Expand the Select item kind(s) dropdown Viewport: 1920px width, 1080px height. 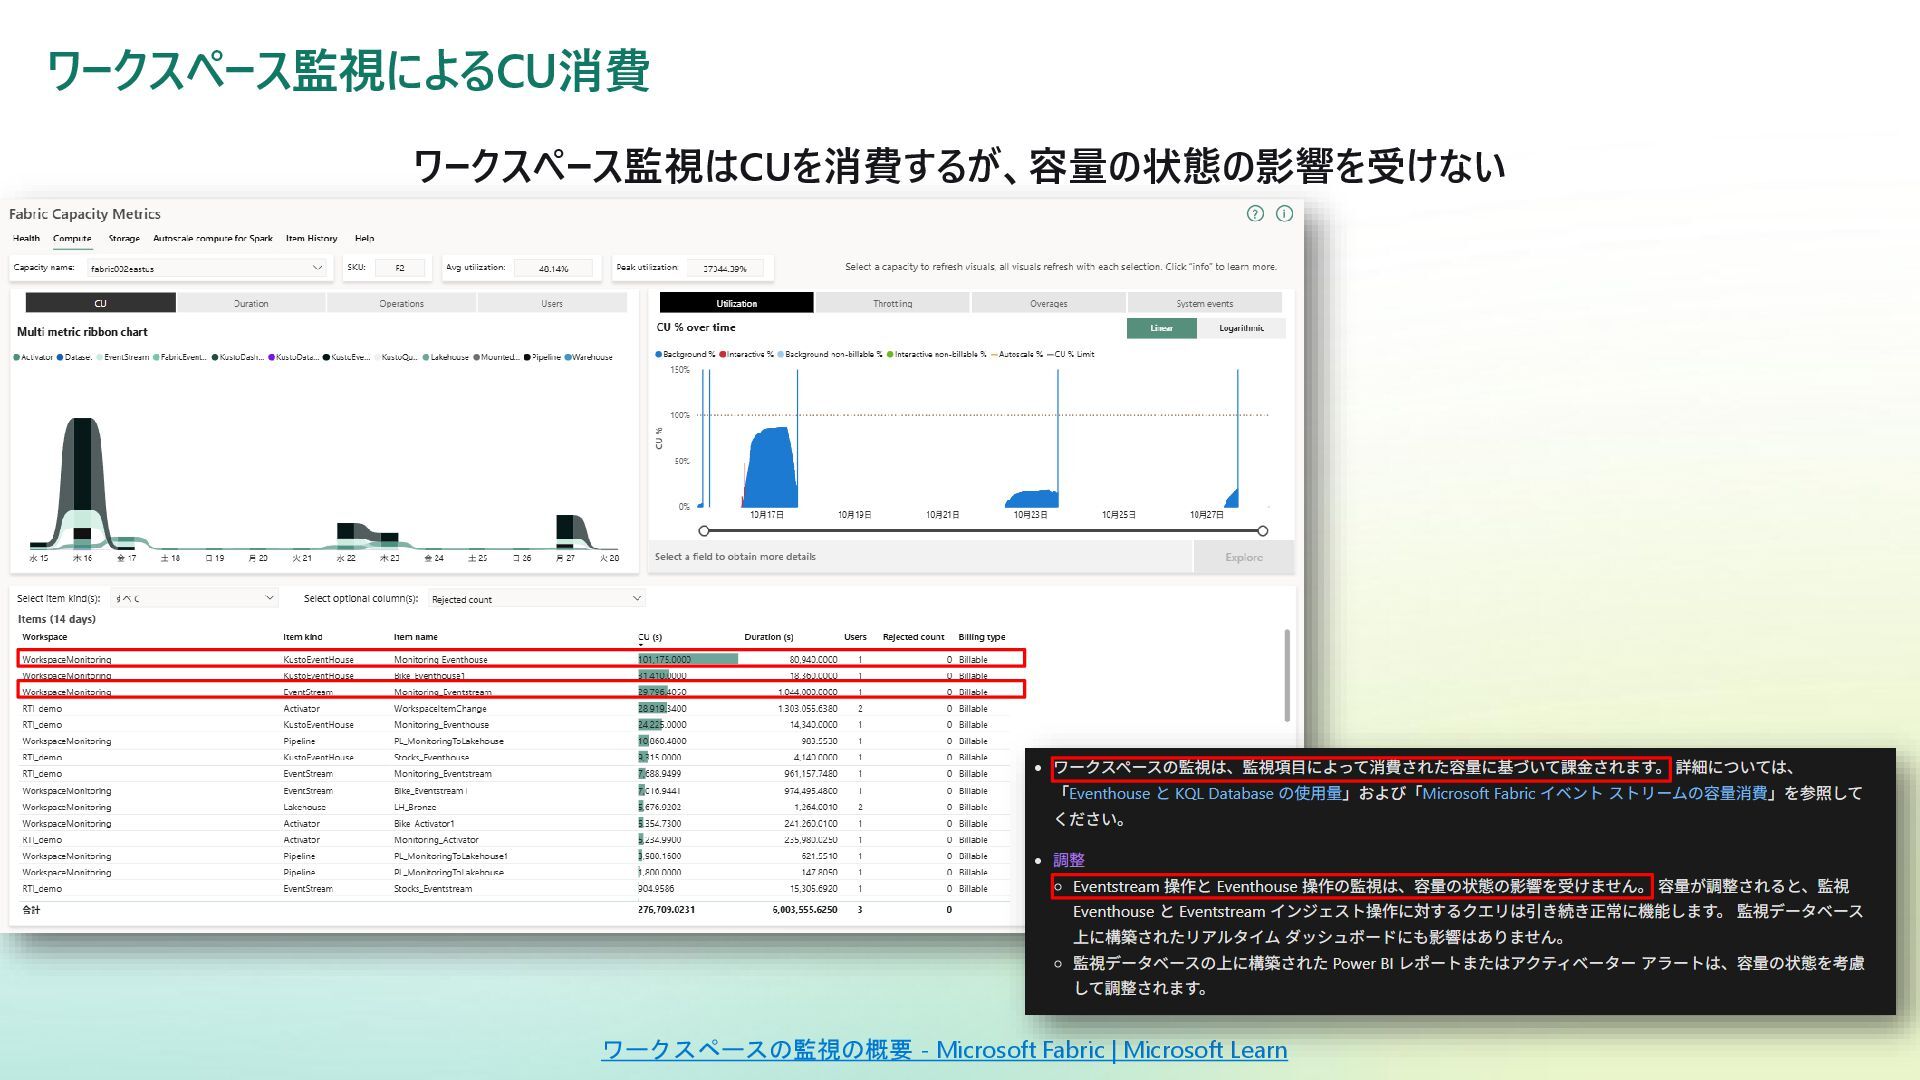[269, 598]
